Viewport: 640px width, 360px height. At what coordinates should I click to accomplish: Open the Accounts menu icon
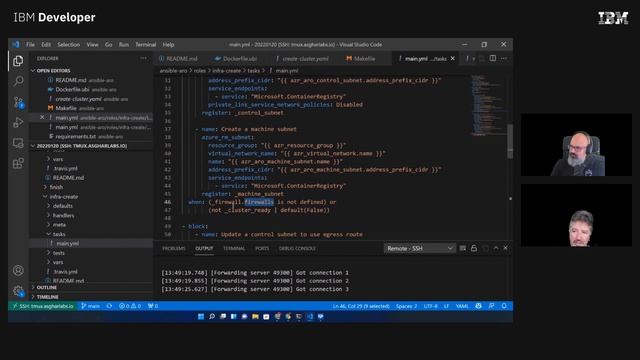(18, 270)
